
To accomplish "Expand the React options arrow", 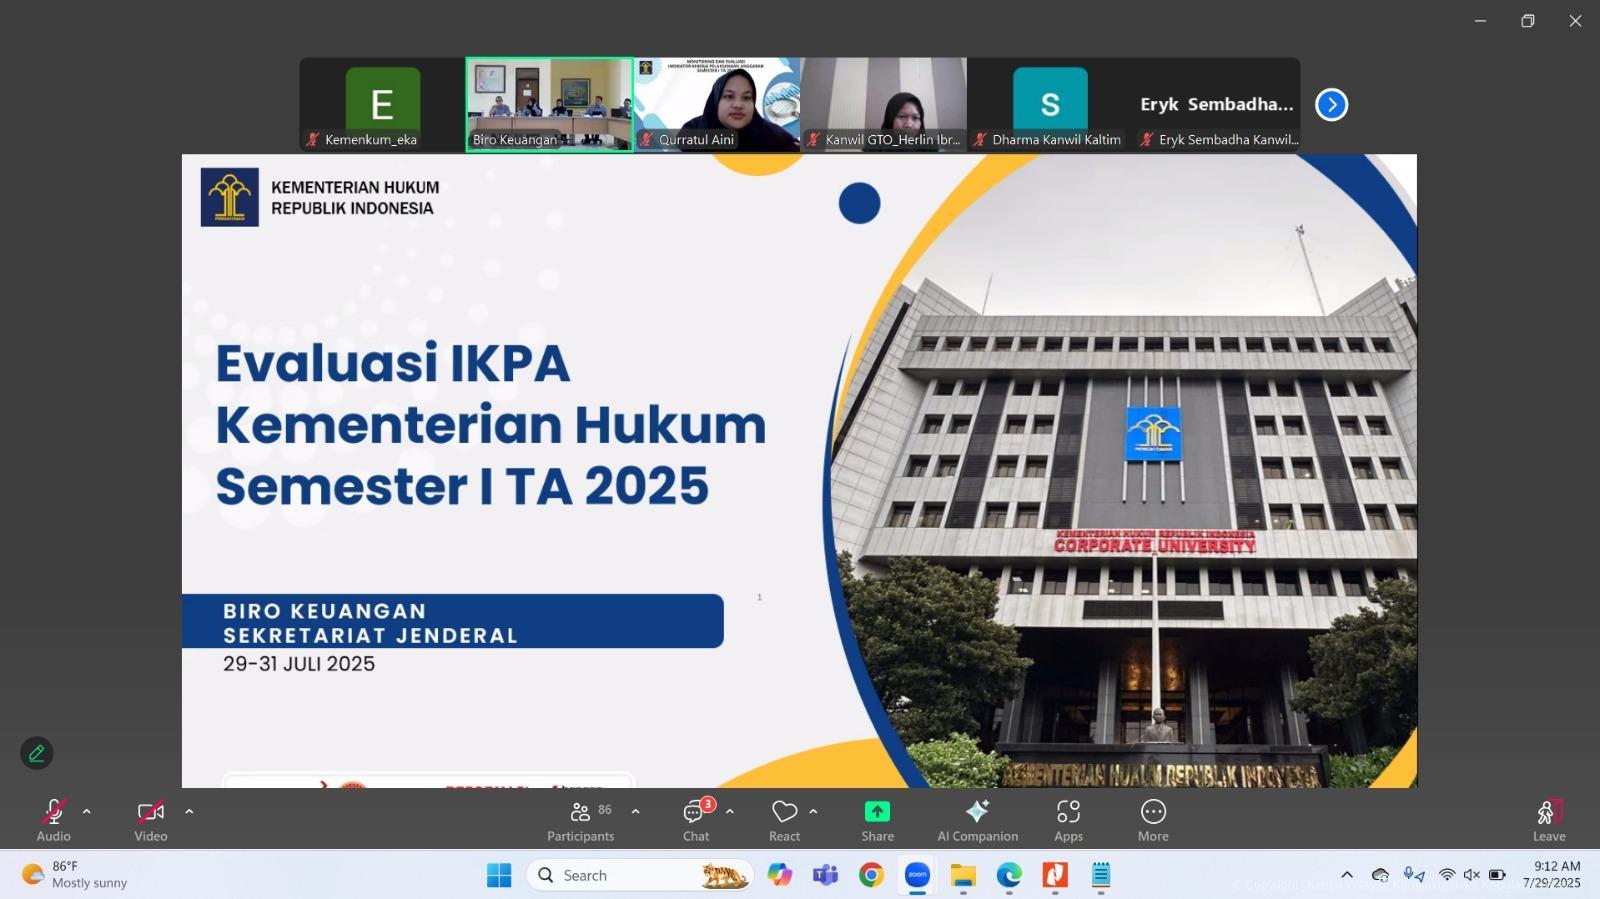I will [x=813, y=812].
